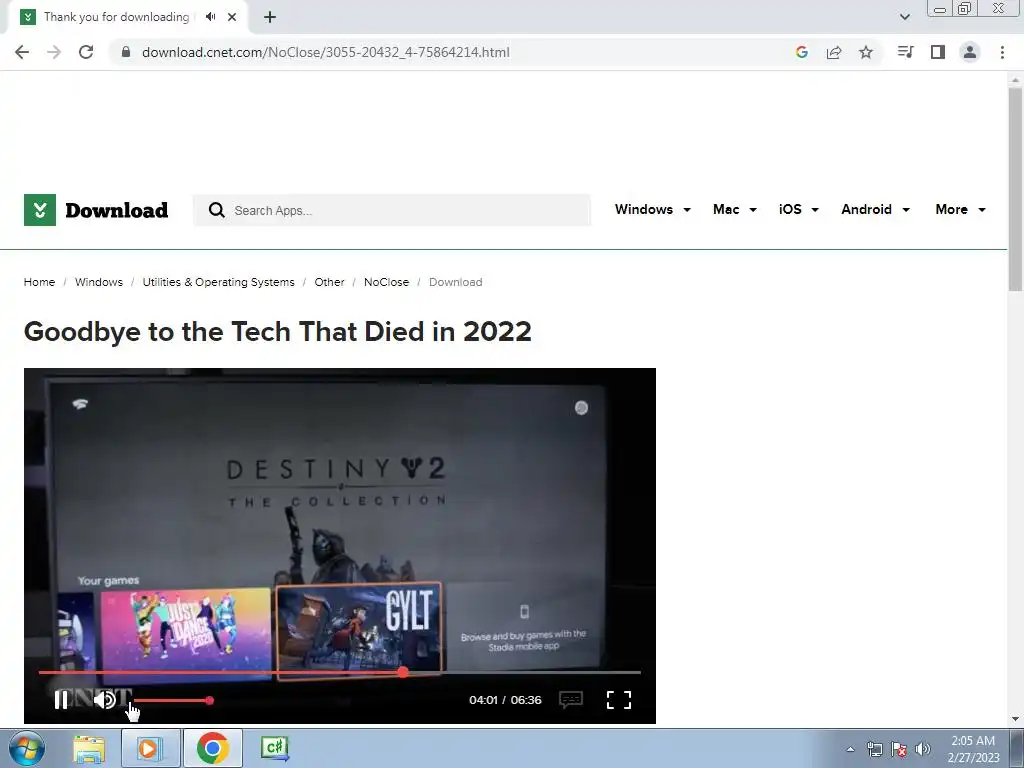Open the Chrome three-dot menu
Screen dimensions: 1024x768
pyautogui.click(x=1002, y=52)
